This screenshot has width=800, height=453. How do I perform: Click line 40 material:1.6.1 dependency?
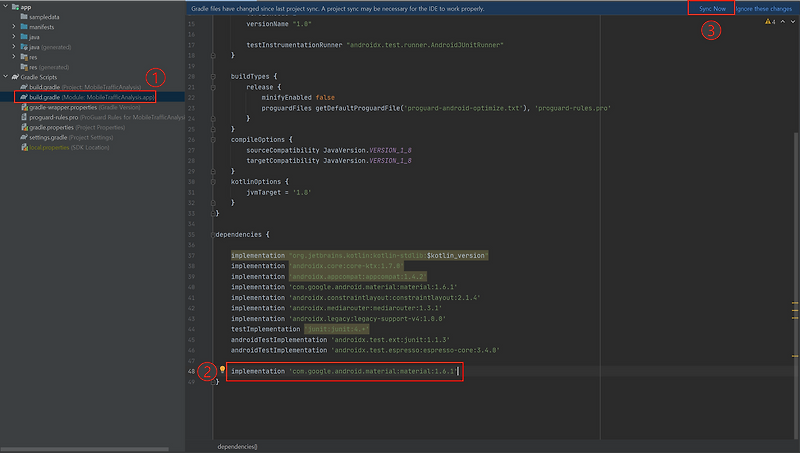344,287
